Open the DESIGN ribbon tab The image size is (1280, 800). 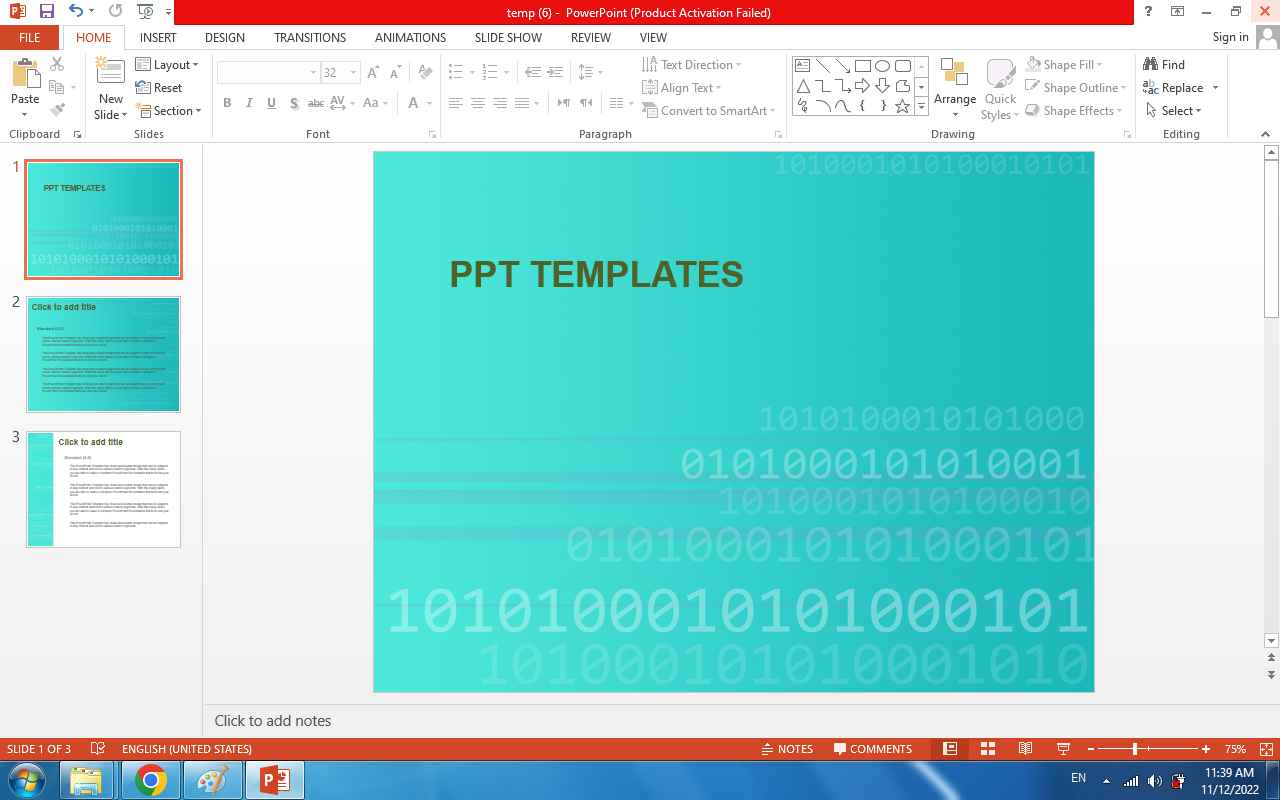[x=224, y=38]
